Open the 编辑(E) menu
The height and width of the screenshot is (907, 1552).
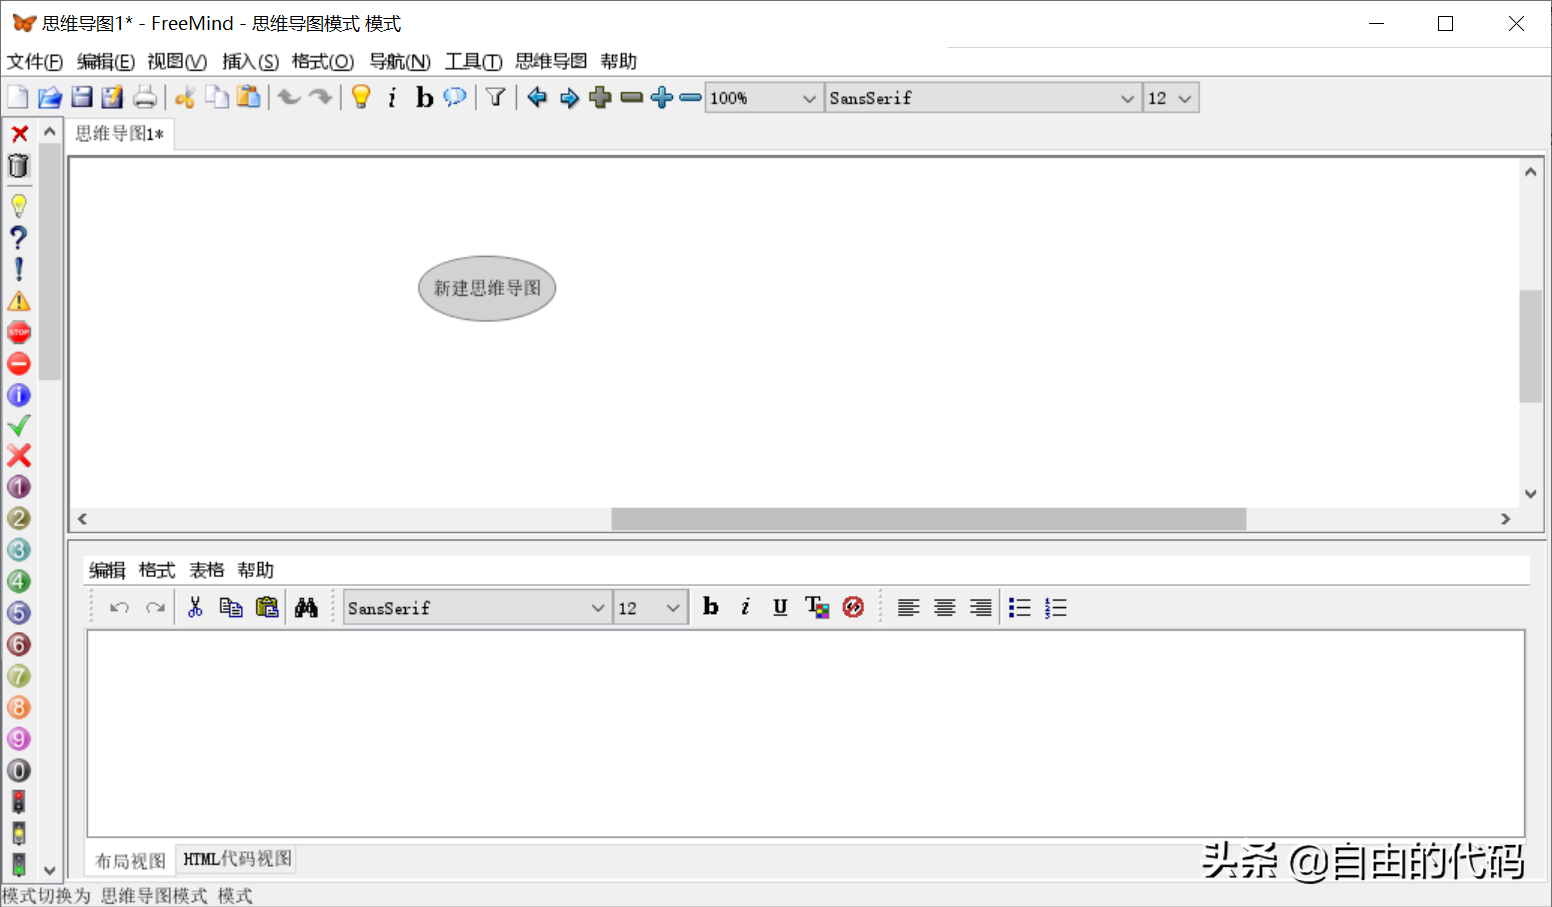click(x=105, y=62)
